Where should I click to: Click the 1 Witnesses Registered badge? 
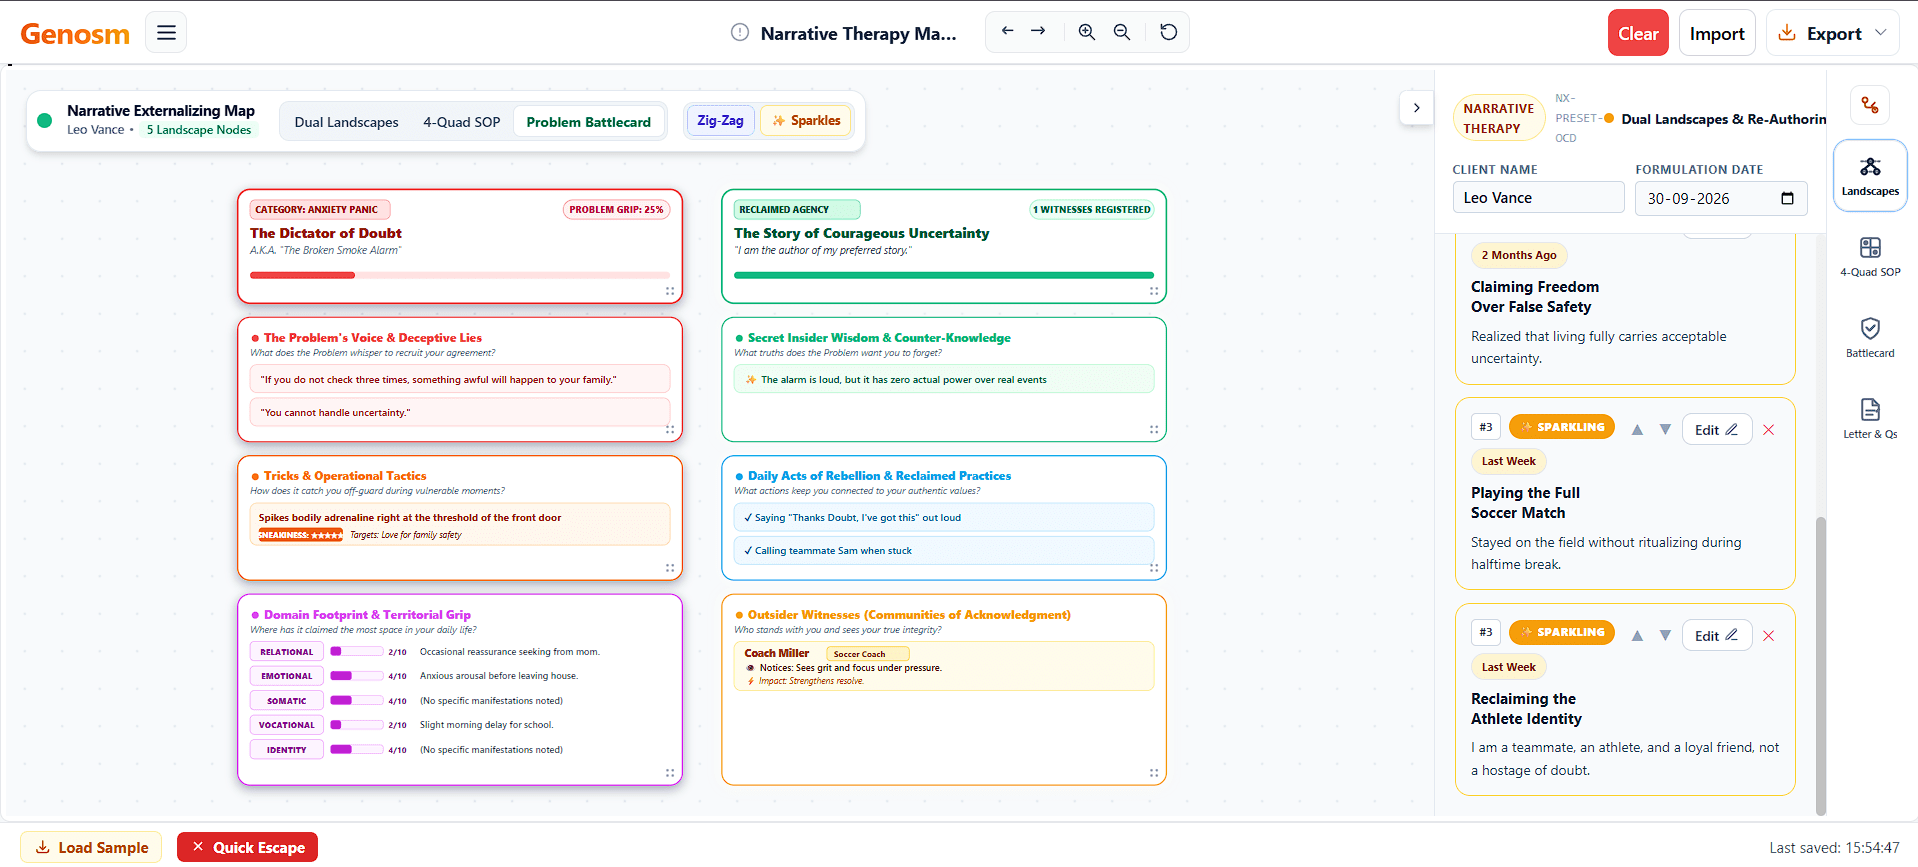click(1092, 209)
